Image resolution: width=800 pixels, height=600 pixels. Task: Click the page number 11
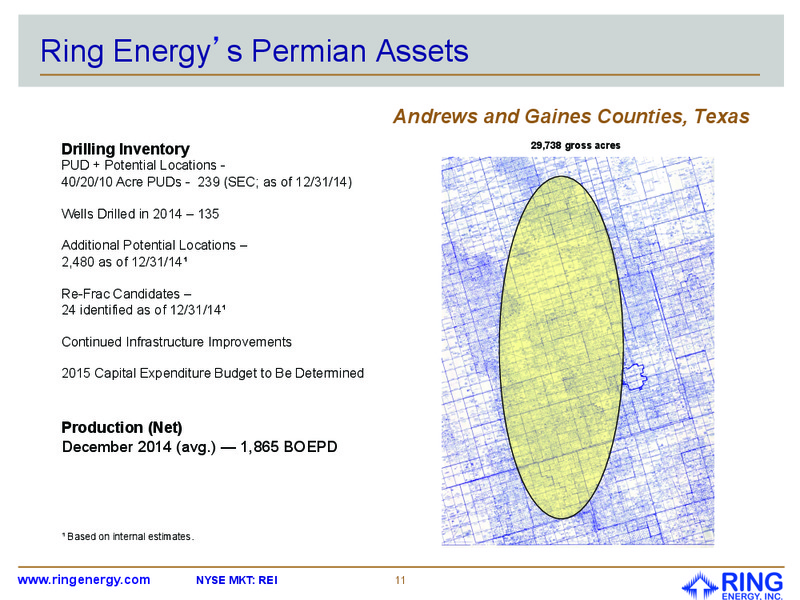(x=400, y=580)
